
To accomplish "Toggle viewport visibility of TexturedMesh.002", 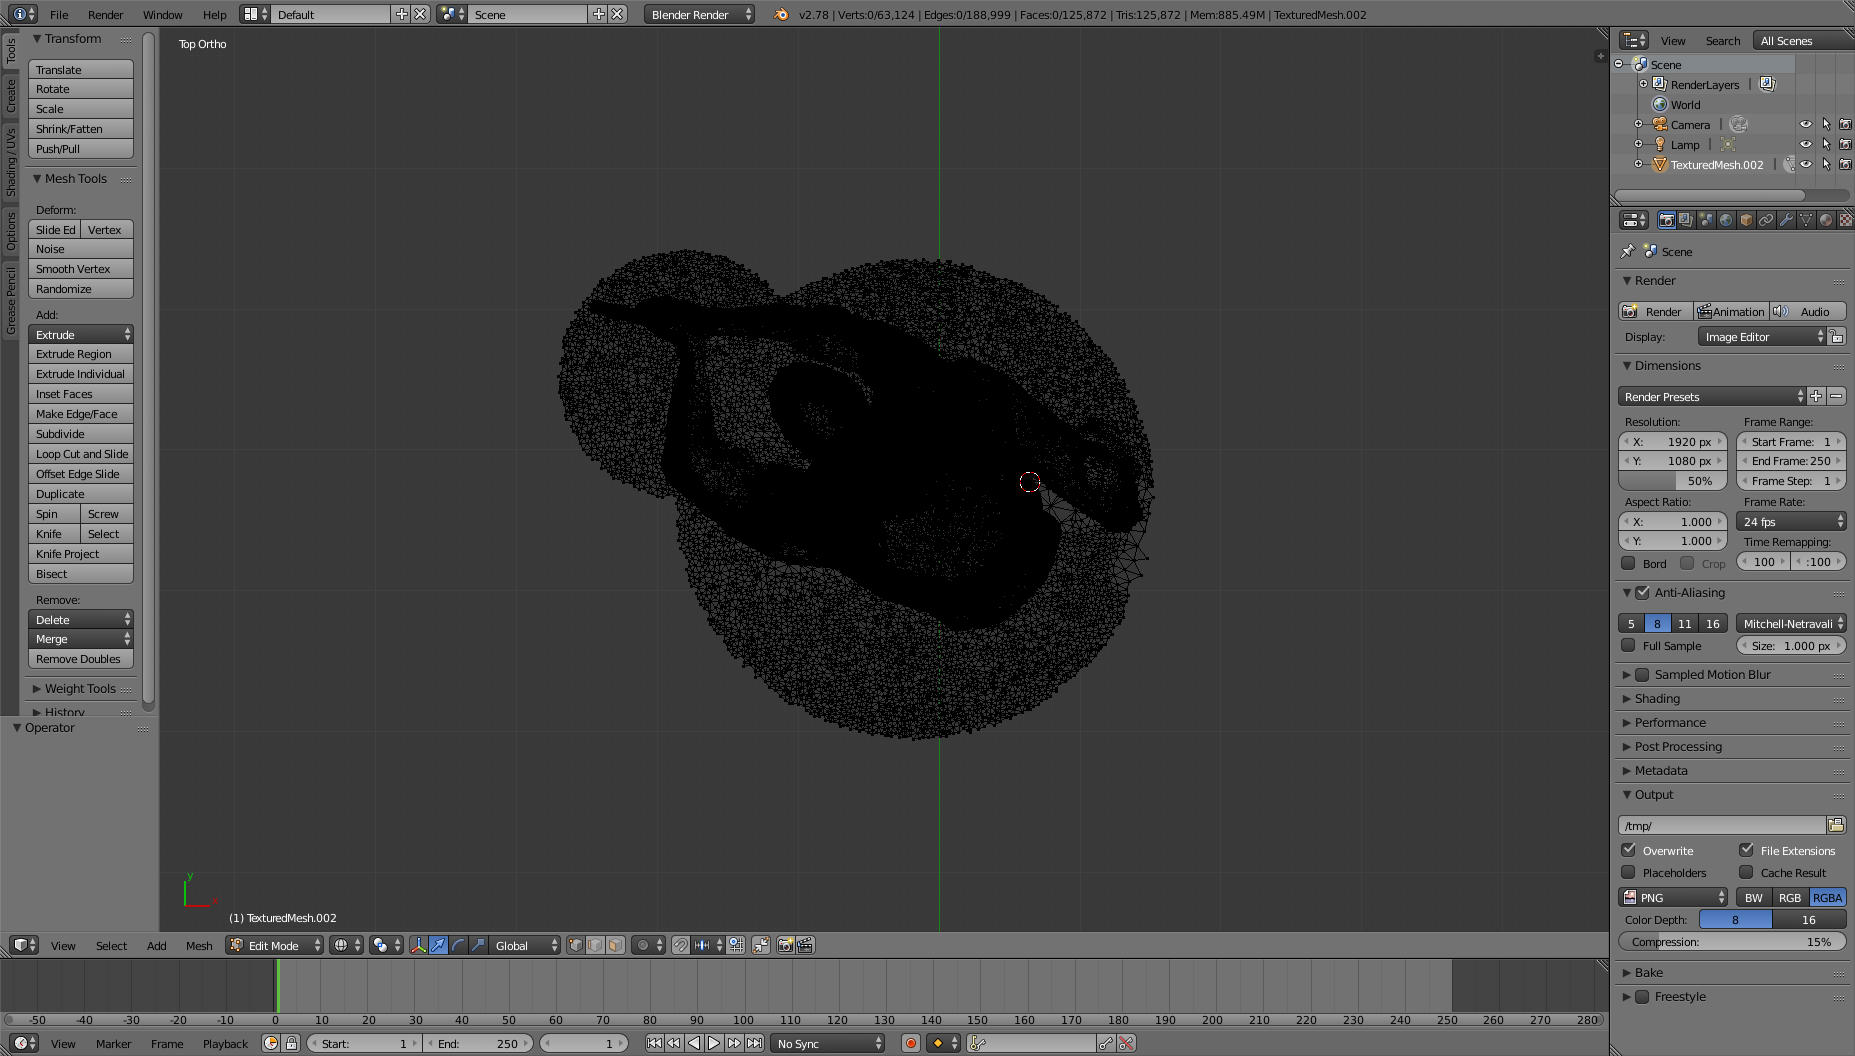I will (1806, 164).
